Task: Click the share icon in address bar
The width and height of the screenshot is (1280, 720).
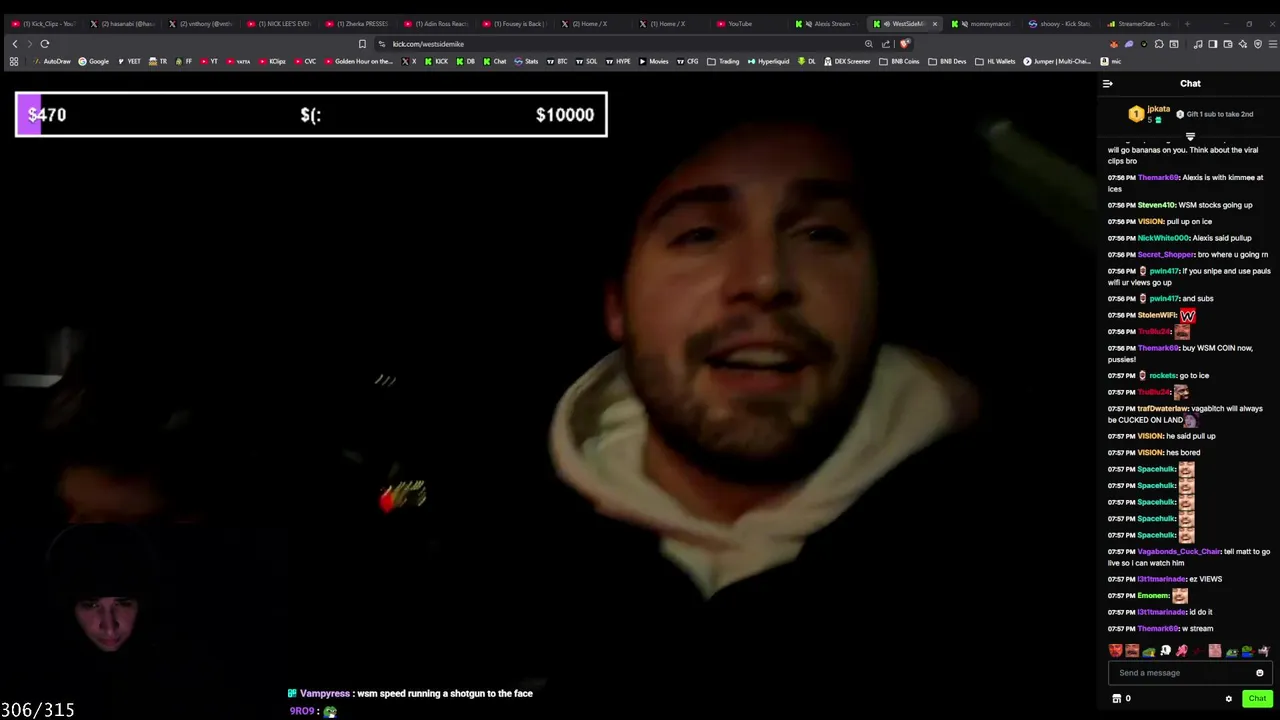Action: pos(886,44)
